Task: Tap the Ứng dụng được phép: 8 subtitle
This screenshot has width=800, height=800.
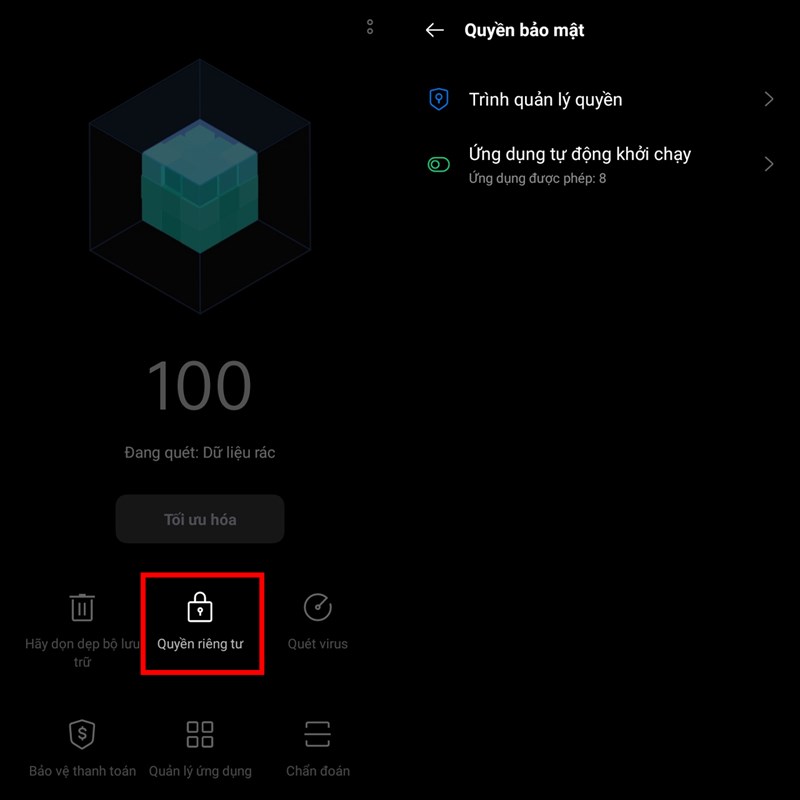Action: point(537,179)
